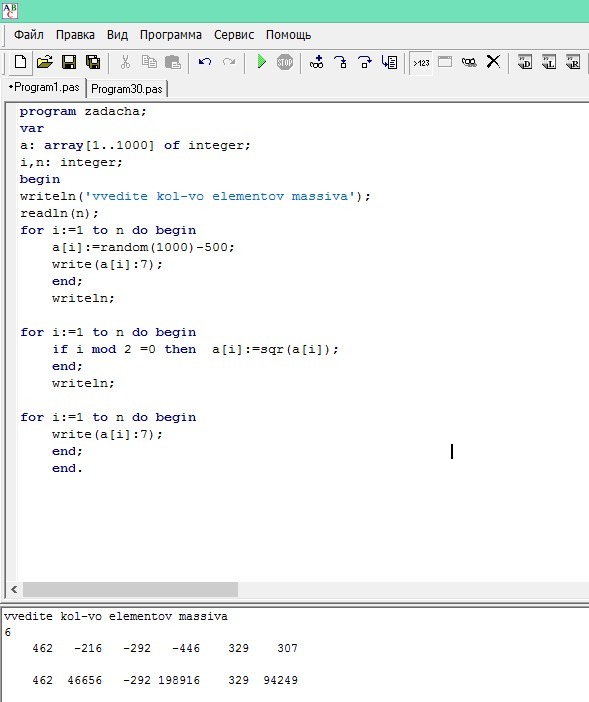The height and width of the screenshot is (702, 589).
Task: Click the black X toolbar icon
Action: point(493,62)
